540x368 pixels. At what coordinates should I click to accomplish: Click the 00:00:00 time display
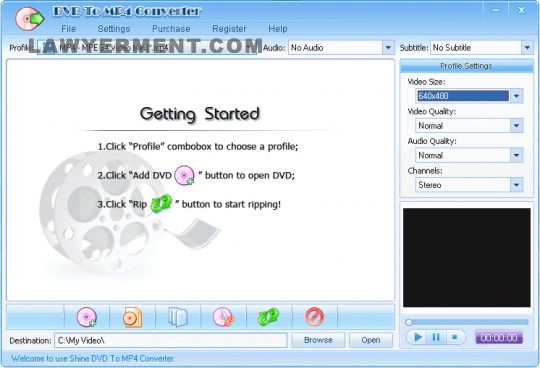pyautogui.click(x=499, y=337)
